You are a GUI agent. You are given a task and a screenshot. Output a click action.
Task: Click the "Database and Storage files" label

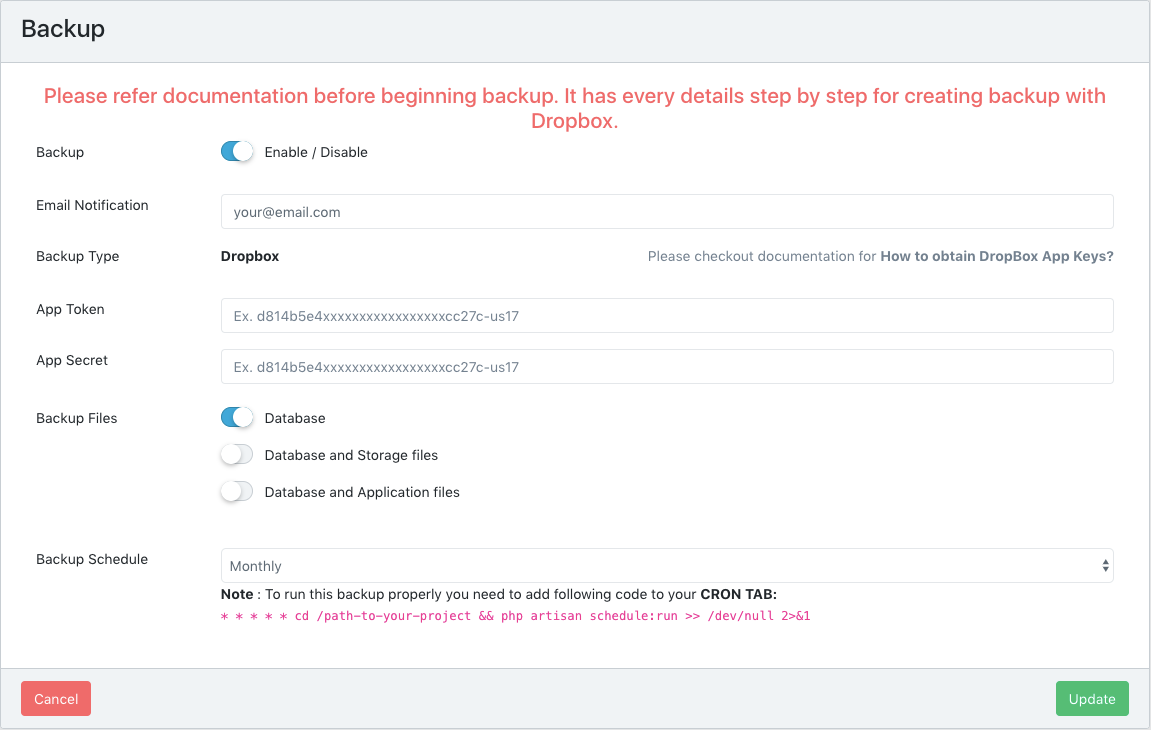pos(351,455)
